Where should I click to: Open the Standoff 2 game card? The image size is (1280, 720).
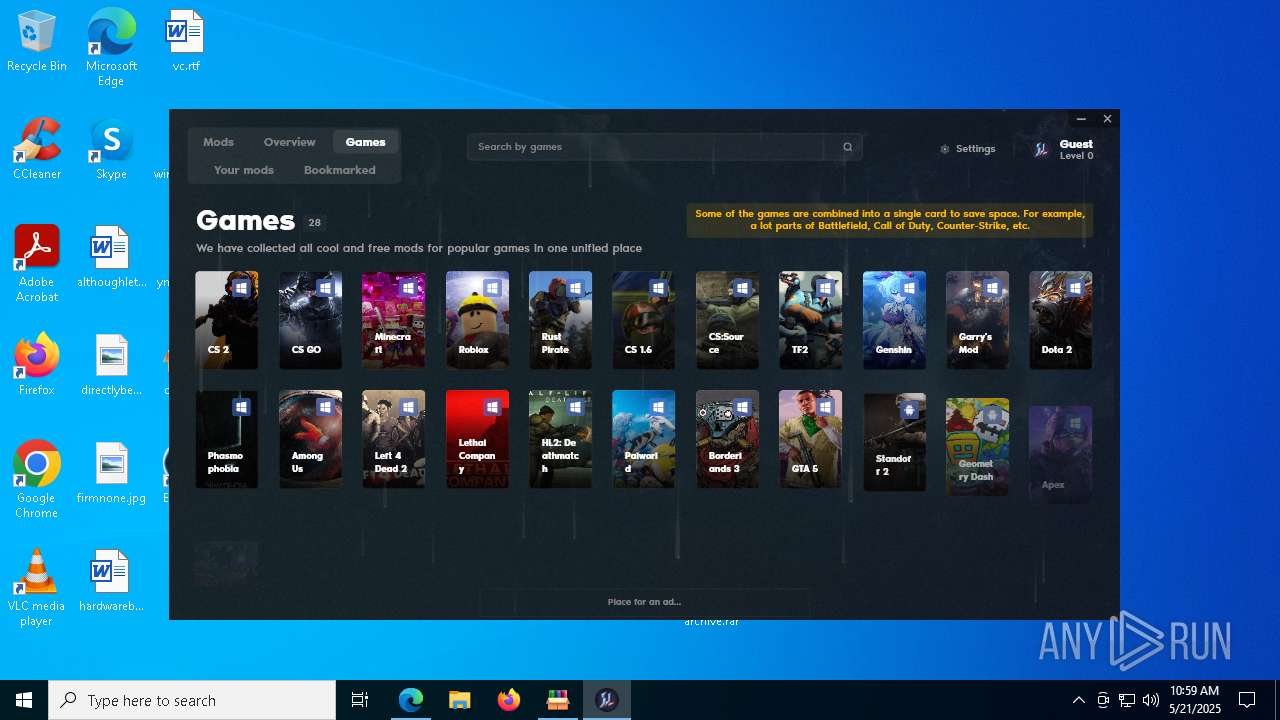coord(894,442)
